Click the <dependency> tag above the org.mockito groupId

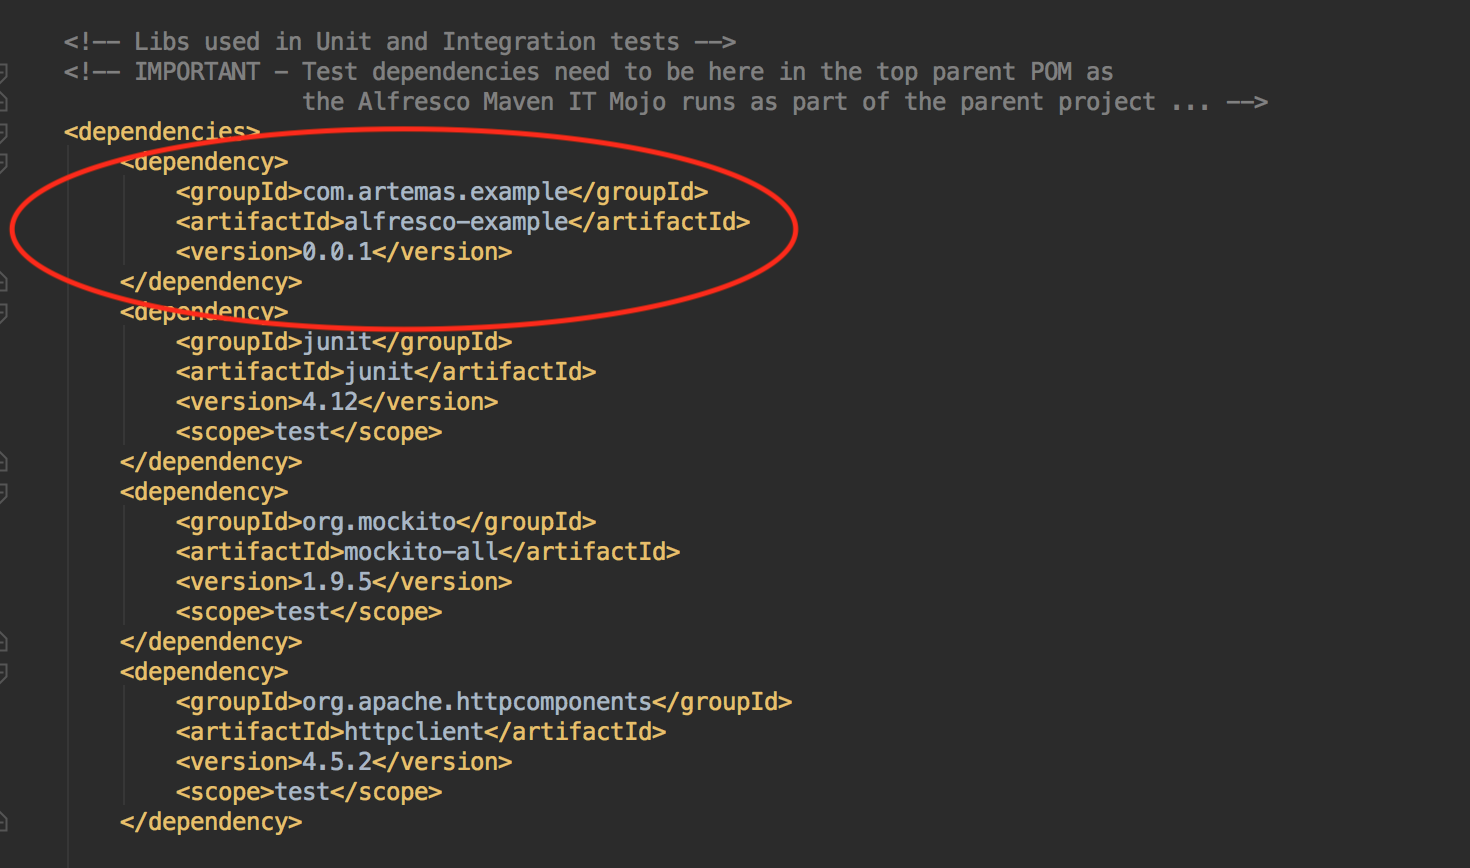pyautogui.click(x=204, y=492)
